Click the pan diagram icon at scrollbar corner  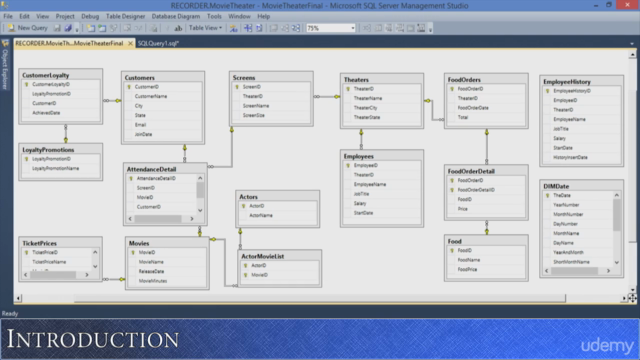click(x=632, y=298)
